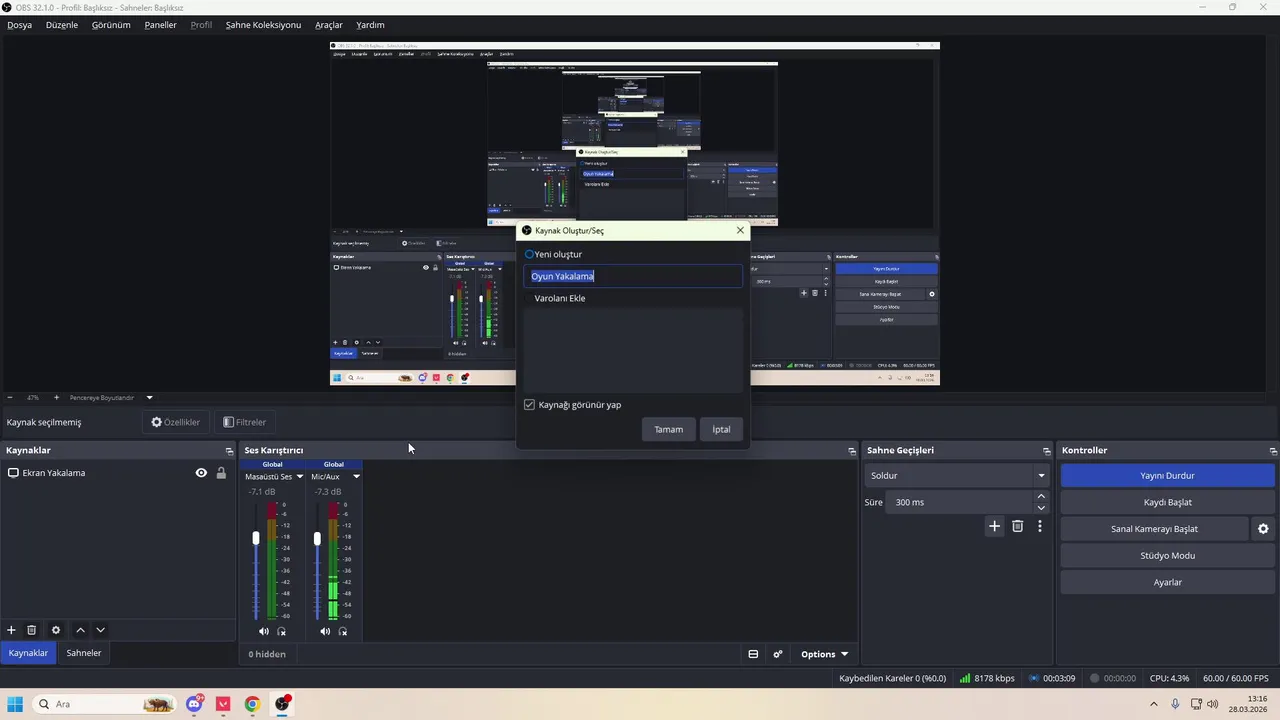Add a transition with the plus icon
1280x720 pixels.
pos(994,526)
